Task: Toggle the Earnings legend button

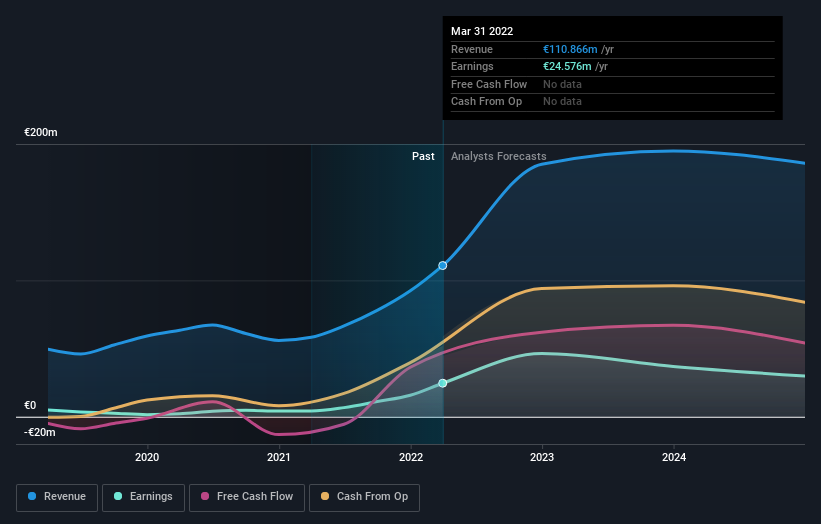Action: [x=143, y=497]
